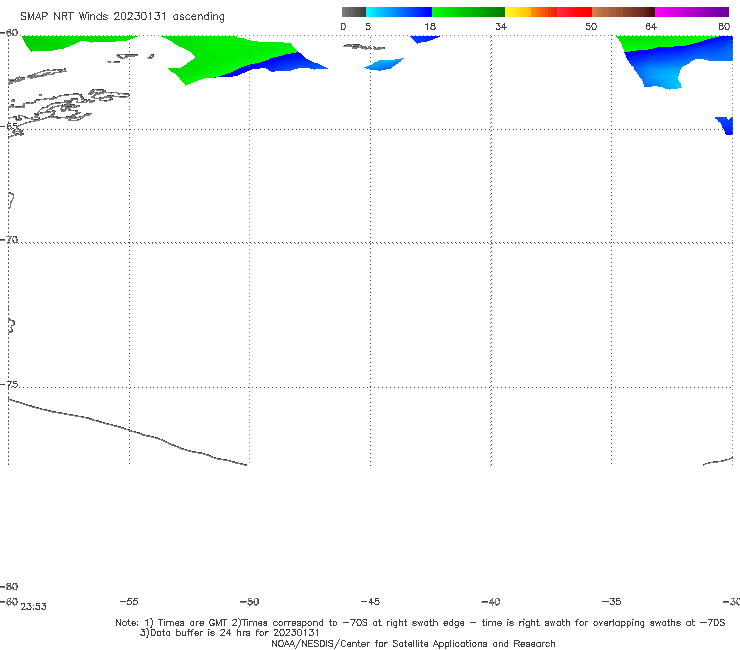Screen dimensions: 740x650
Task: Click the longitude label '-35'
Action: point(611,601)
